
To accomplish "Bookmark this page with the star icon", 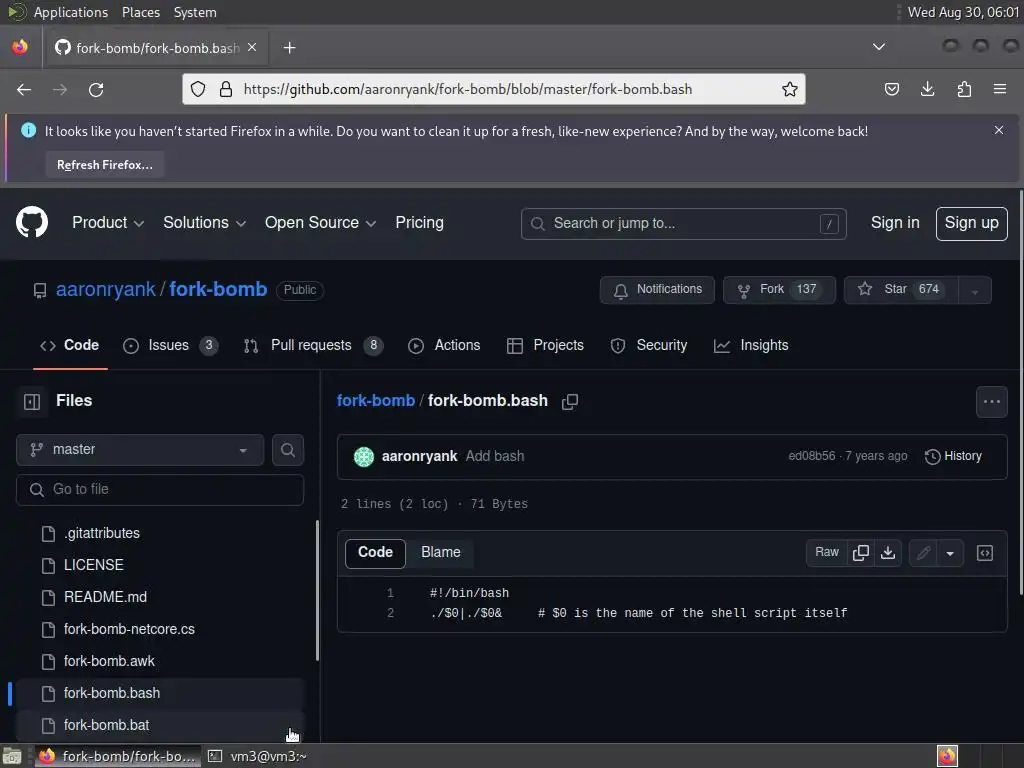I will (x=790, y=89).
